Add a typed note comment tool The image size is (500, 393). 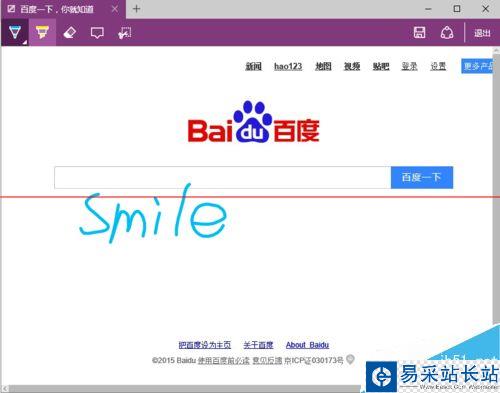coord(97,33)
